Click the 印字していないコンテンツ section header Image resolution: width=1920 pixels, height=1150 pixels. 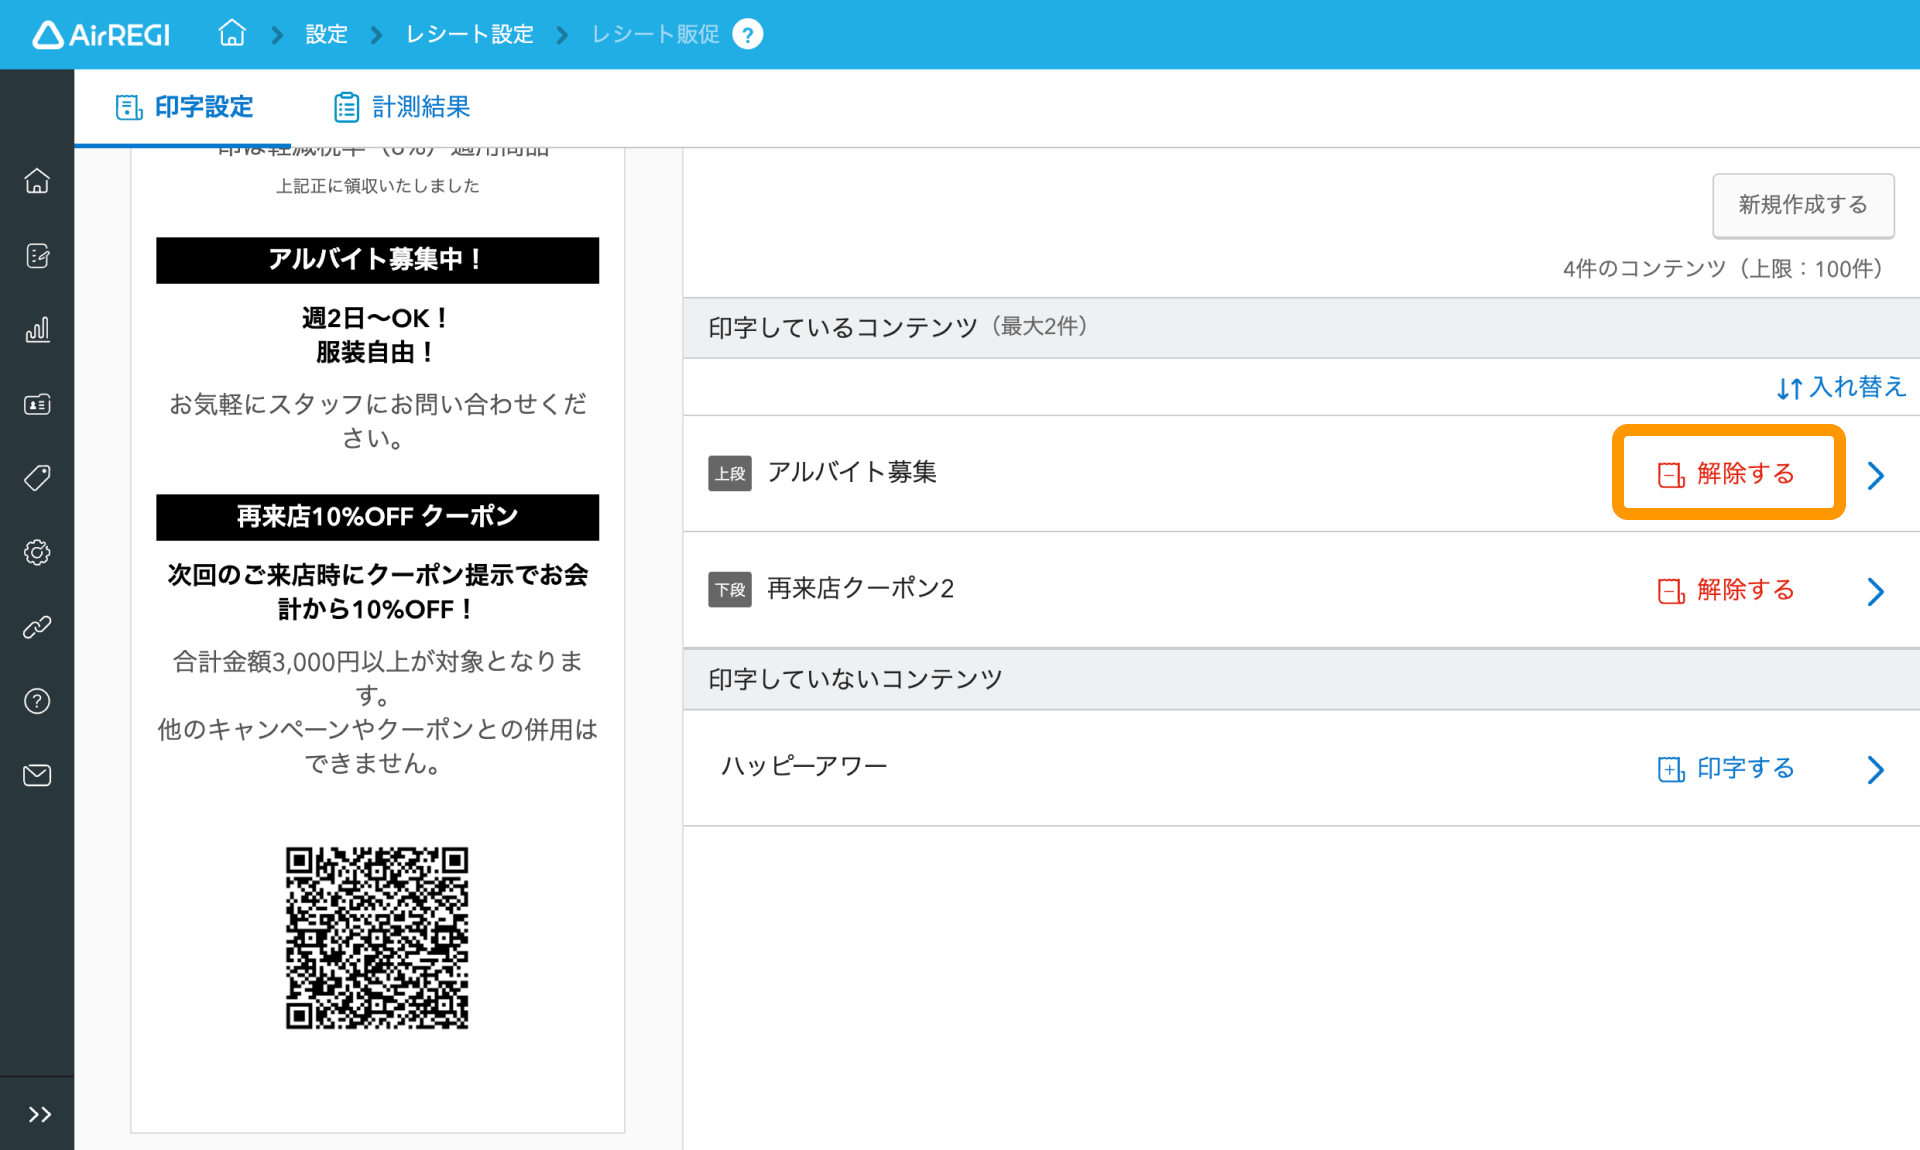tap(1301, 680)
